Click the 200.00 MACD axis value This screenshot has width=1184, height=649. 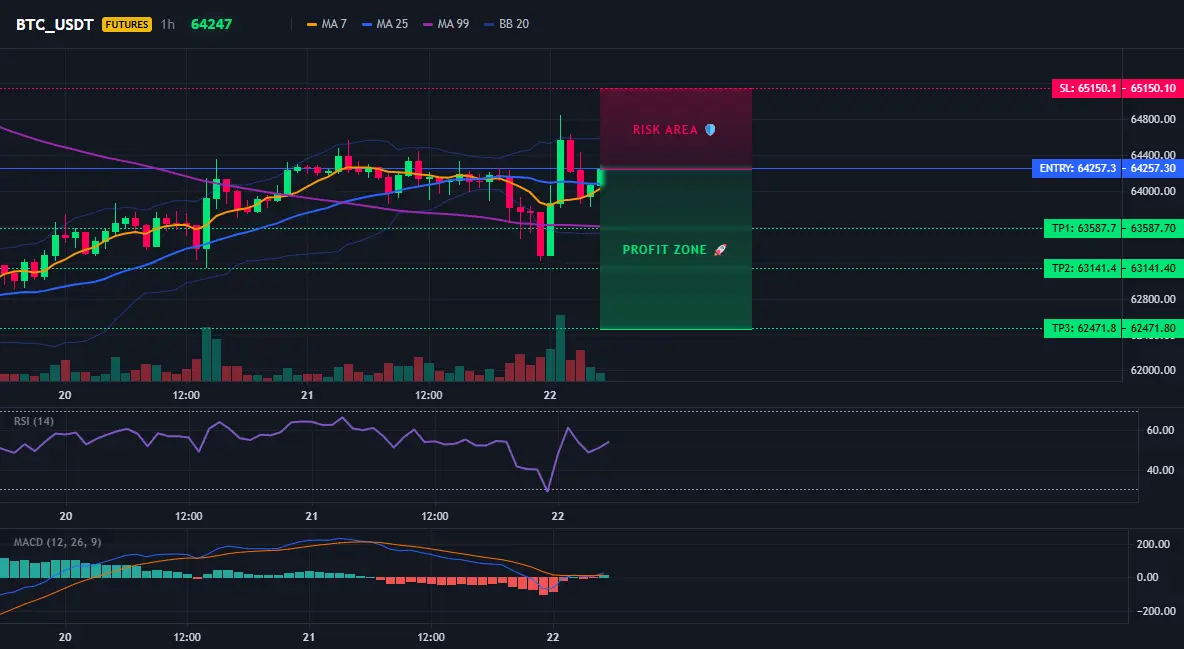click(1153, 544)
